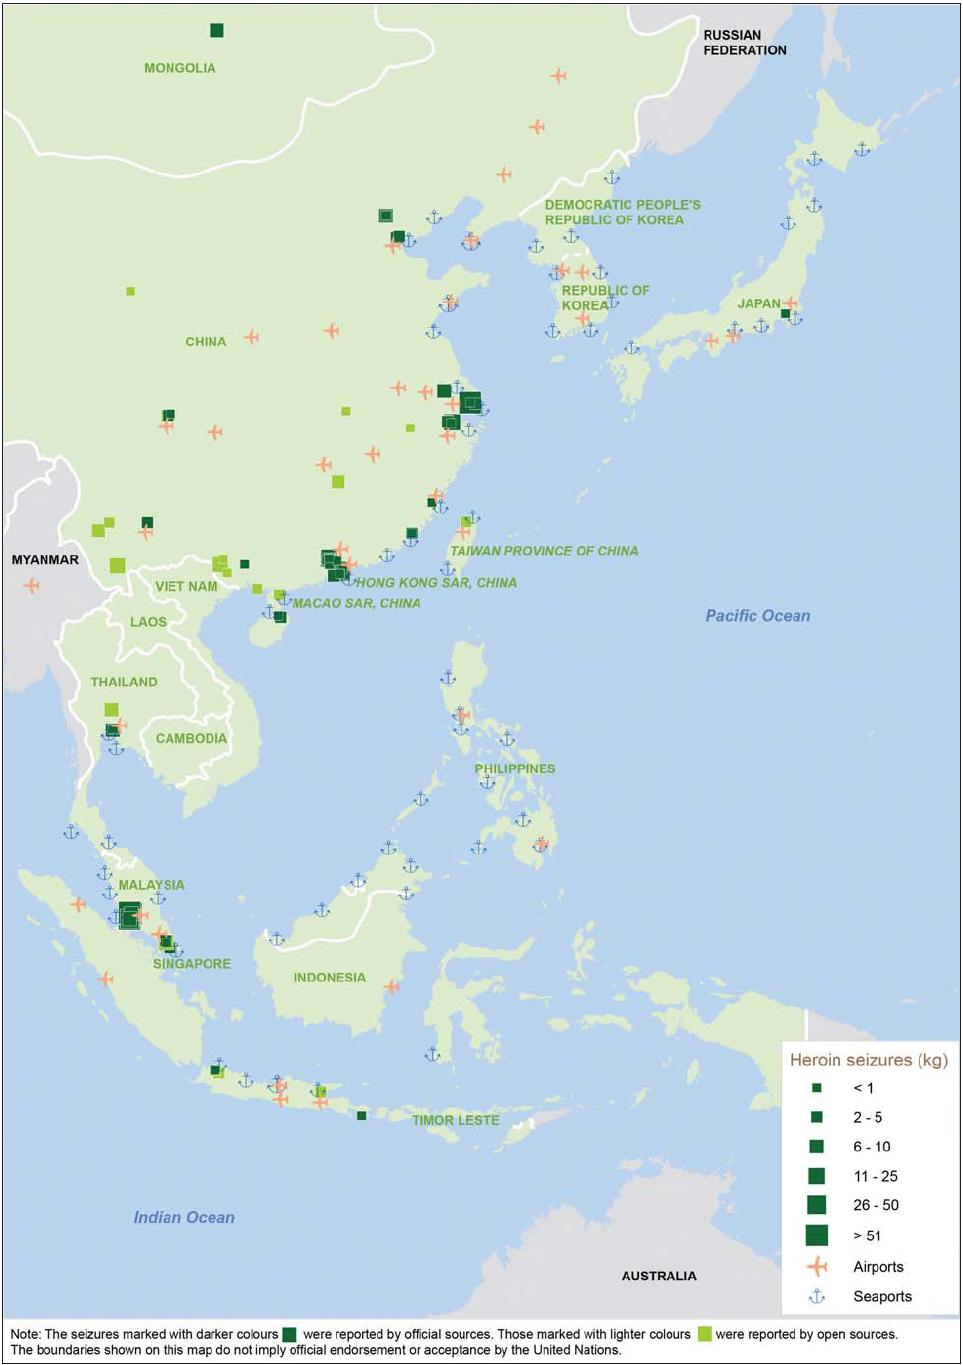Click the dark square west of Timor Leste

tap(362, 1115)
